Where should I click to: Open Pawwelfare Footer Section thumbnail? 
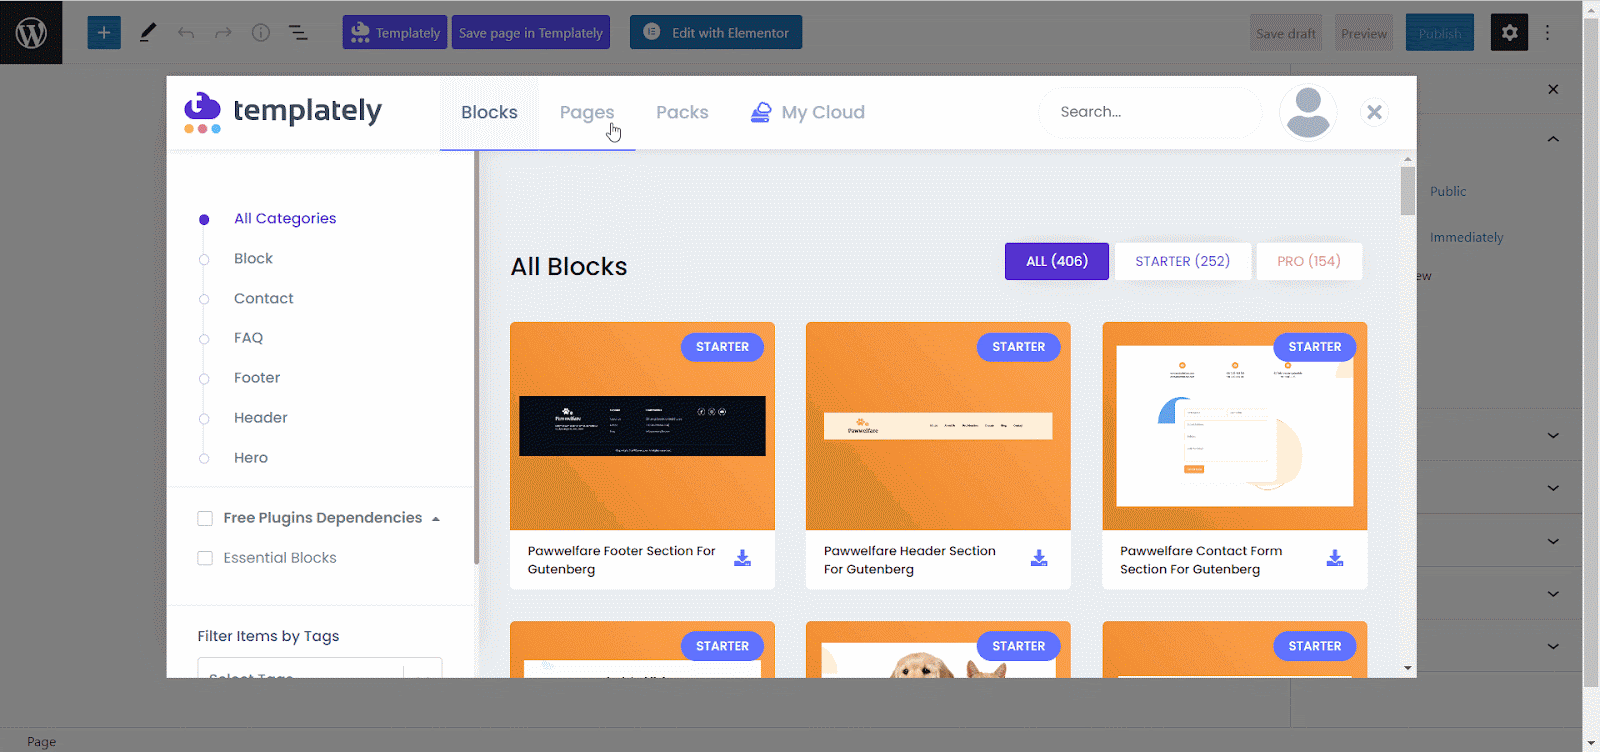pyautogui.click(x=642, y=426)
